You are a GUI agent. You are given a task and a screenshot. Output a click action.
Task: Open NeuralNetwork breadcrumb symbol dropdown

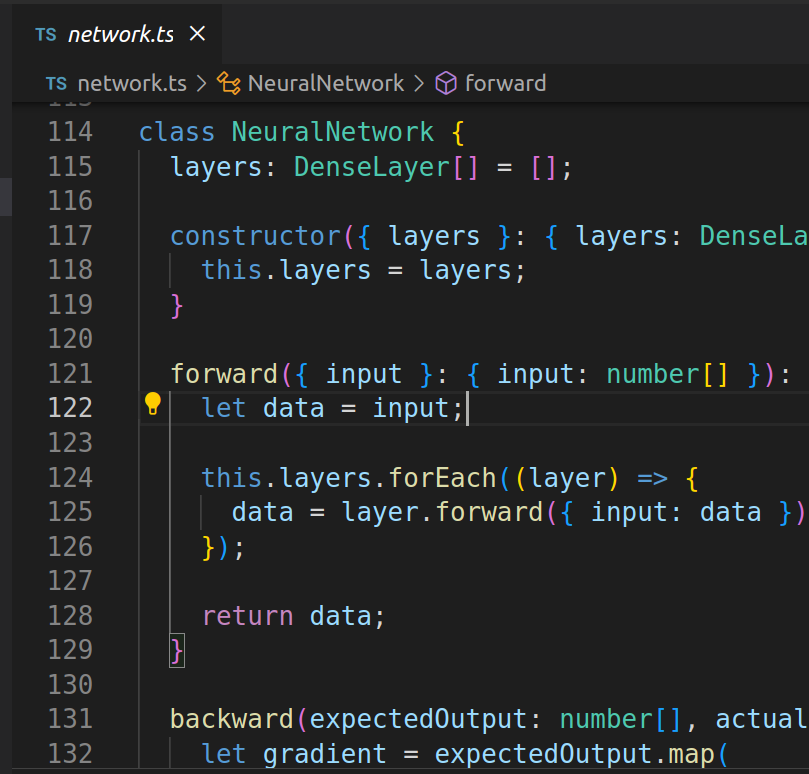point(326,83)
